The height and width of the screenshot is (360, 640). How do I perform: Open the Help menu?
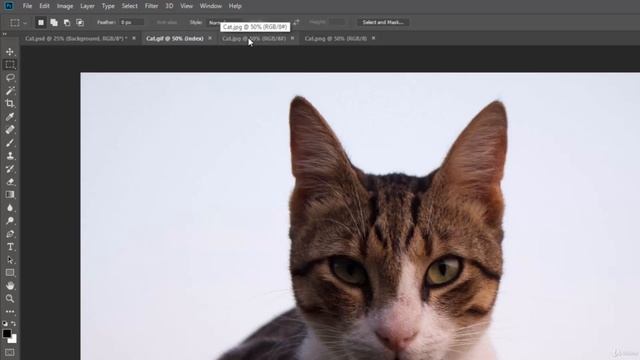coord(235,6)
